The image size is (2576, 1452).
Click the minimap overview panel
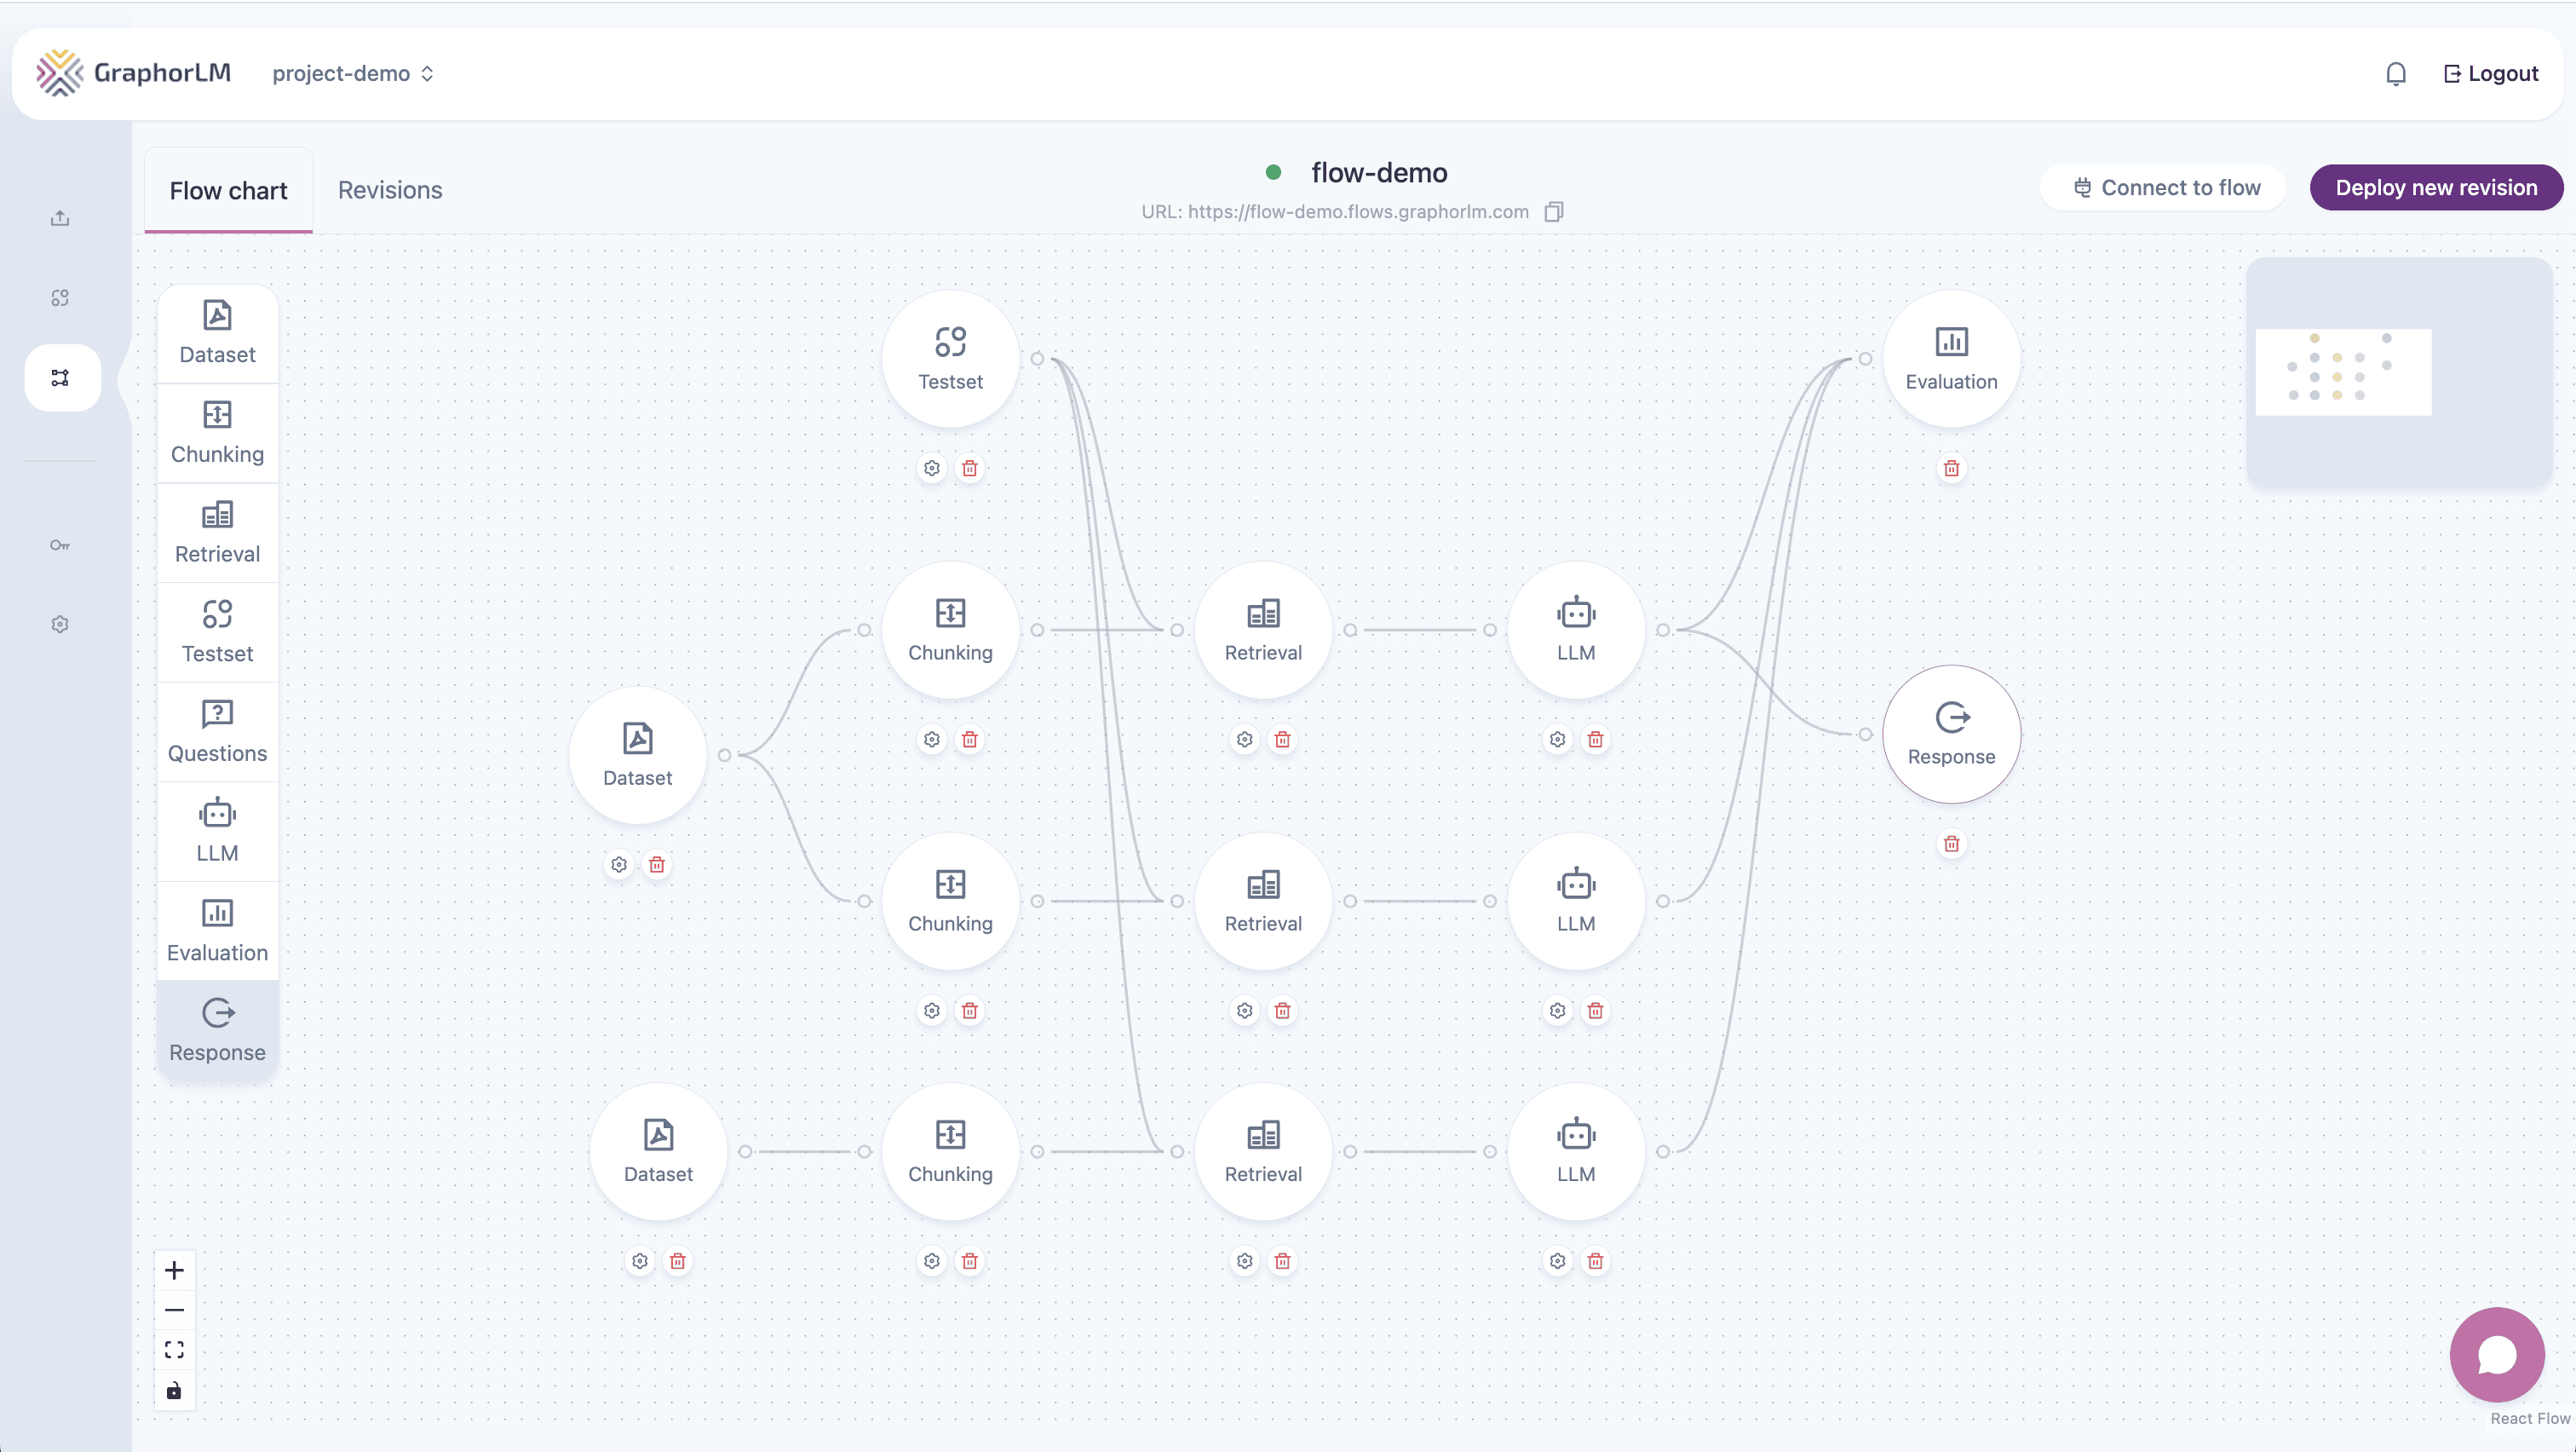[x=2398, y=372]
